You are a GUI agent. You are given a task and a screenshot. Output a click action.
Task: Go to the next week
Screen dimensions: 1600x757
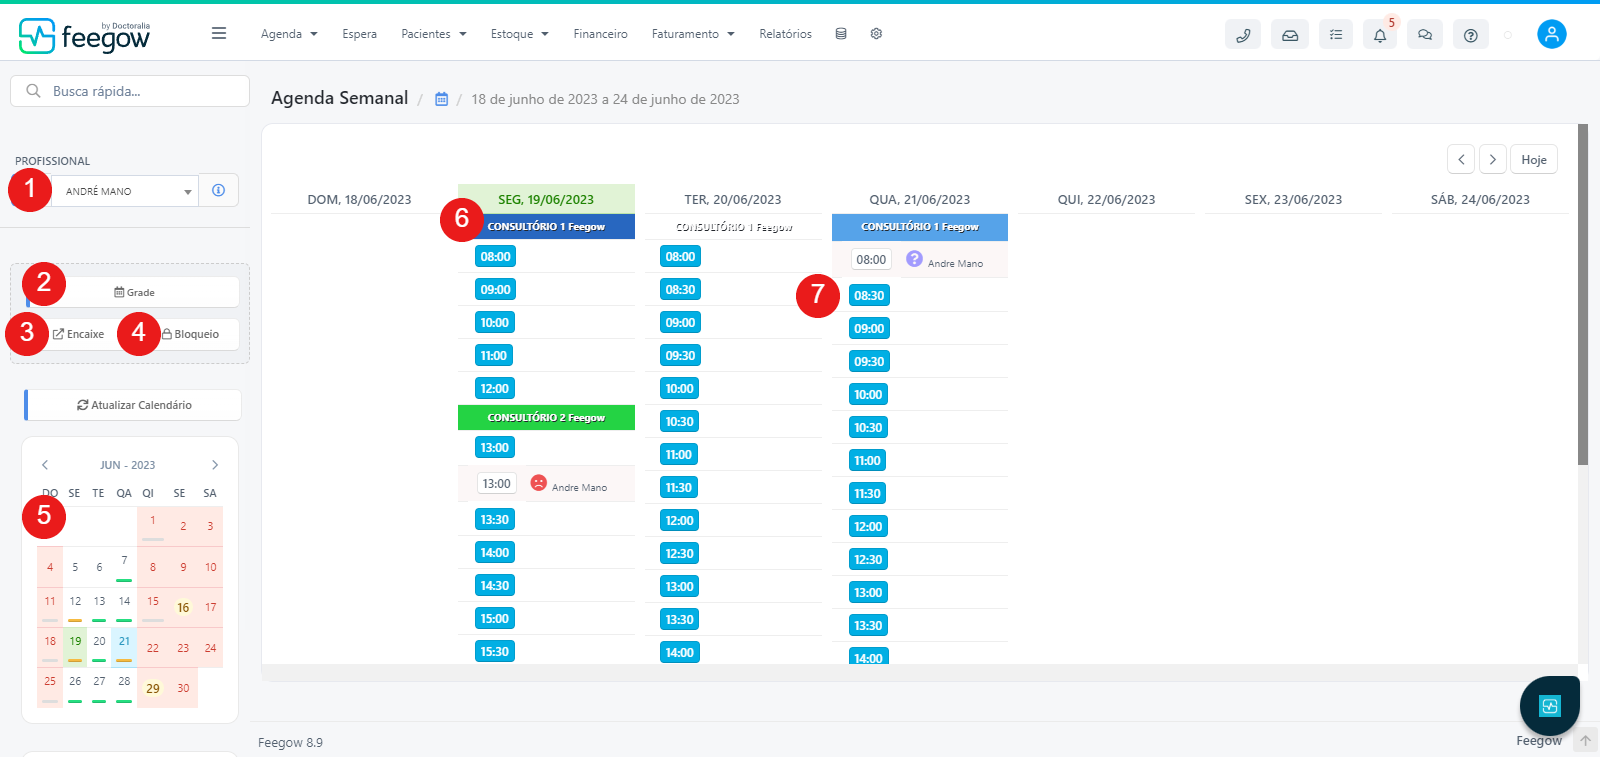click(1493, 159)
